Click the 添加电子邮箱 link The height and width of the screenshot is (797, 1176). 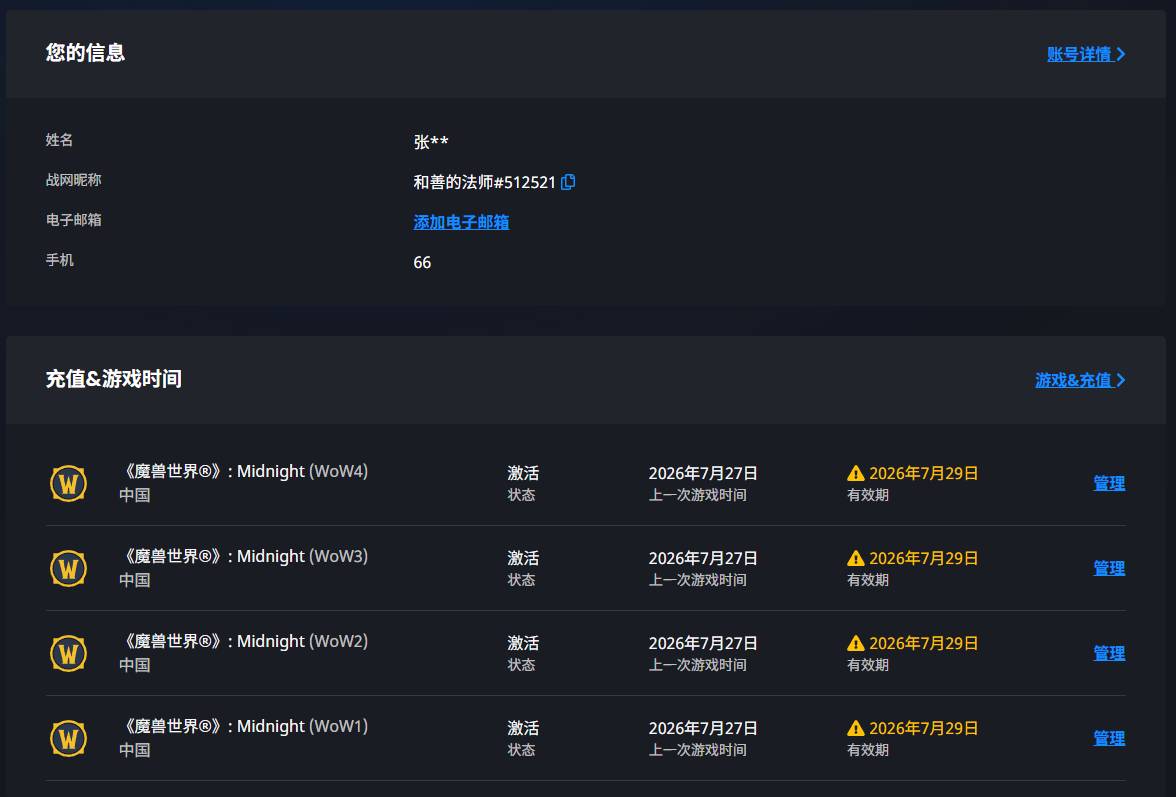(461, 222)
